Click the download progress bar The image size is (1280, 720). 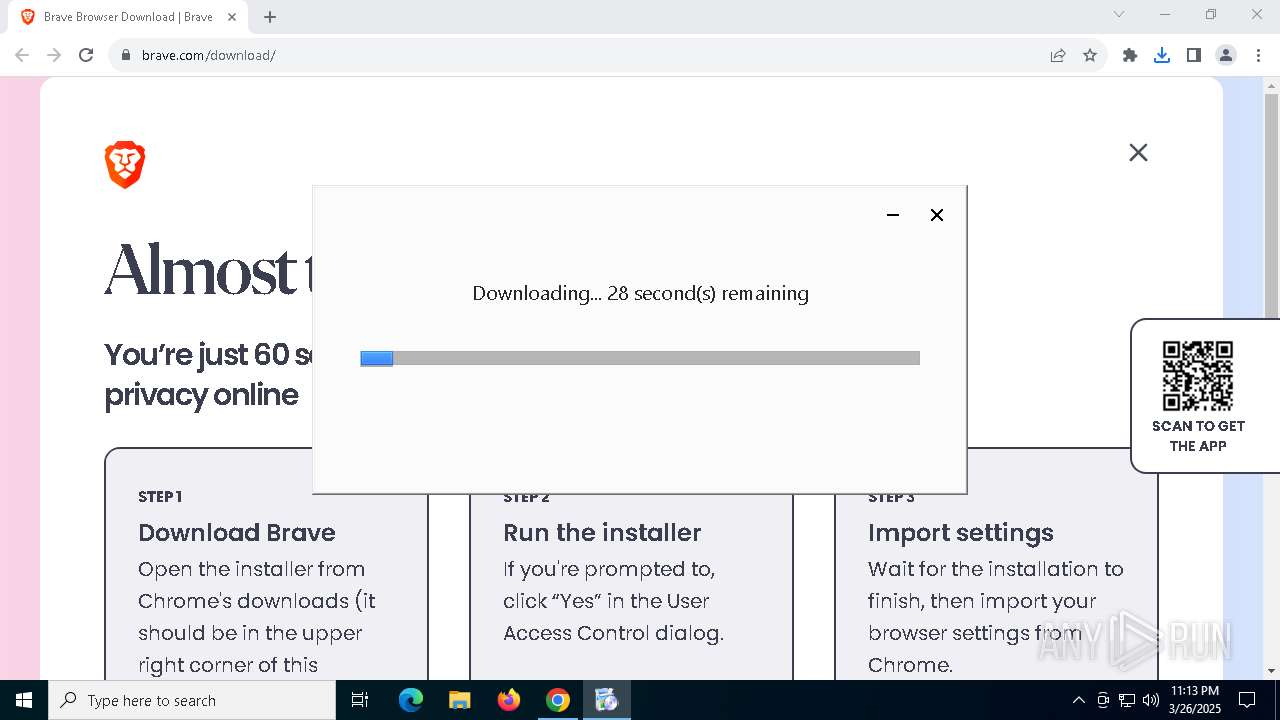coord(640,358)
